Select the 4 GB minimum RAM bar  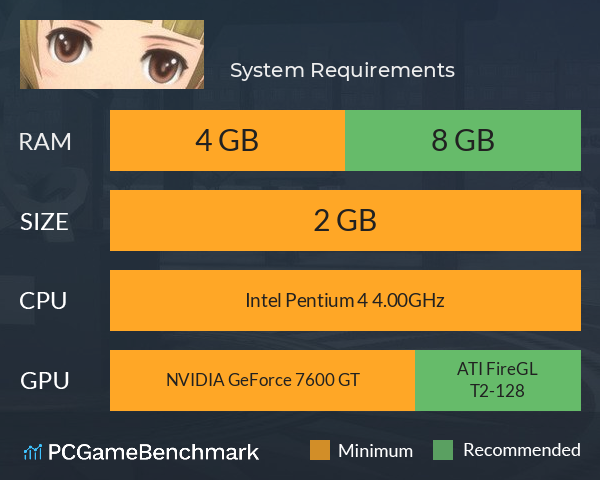click(227, 140)
